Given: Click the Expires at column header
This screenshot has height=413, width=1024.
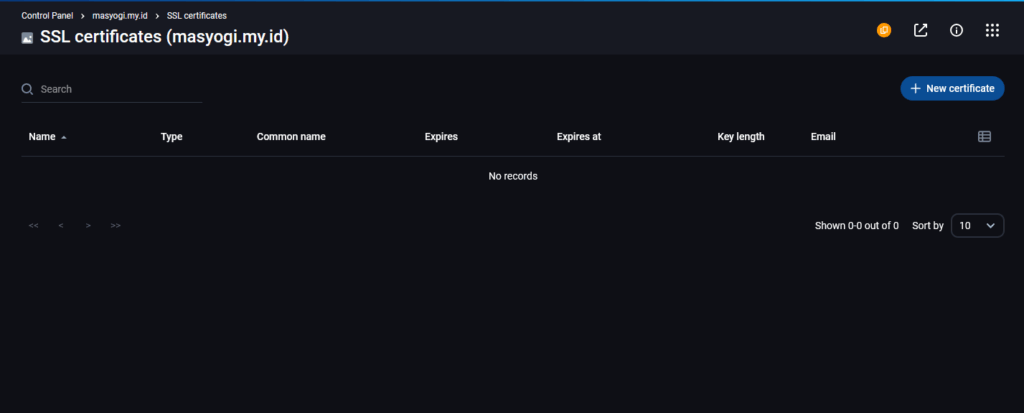Looking at the screenshot, I should tap(578, 137).
